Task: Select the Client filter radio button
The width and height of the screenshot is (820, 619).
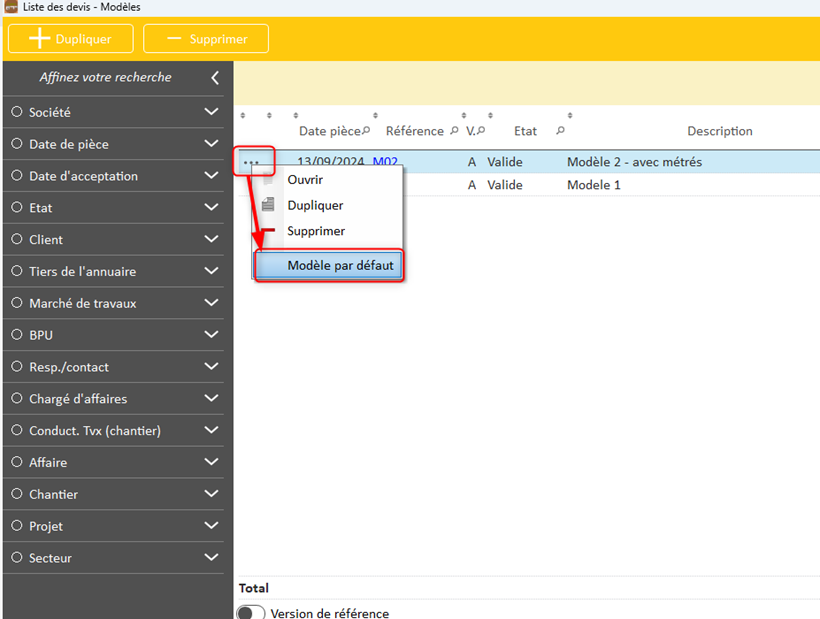Action: (x=17, y=239)
